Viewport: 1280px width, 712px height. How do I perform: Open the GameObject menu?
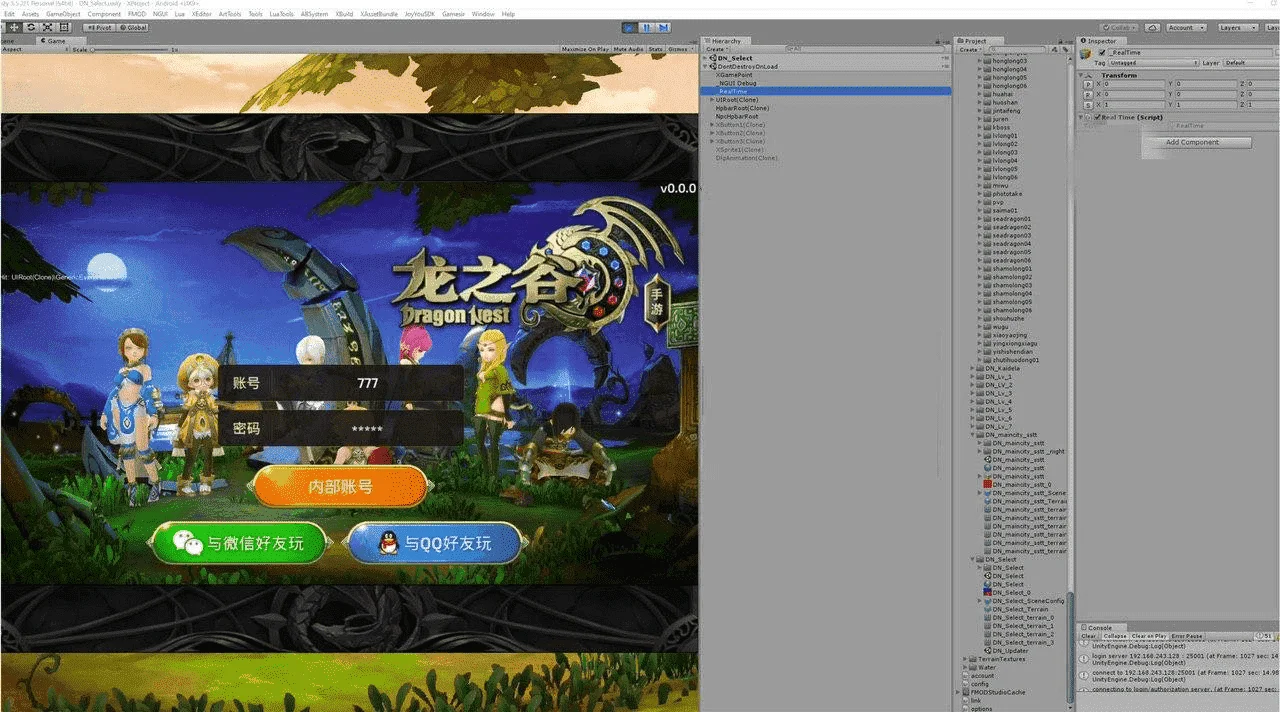(x=63, y=14)
